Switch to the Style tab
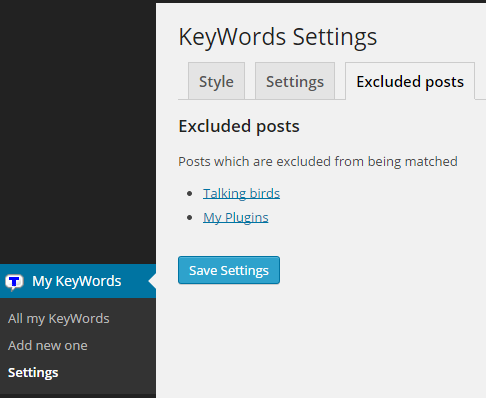 coord(216,81)
